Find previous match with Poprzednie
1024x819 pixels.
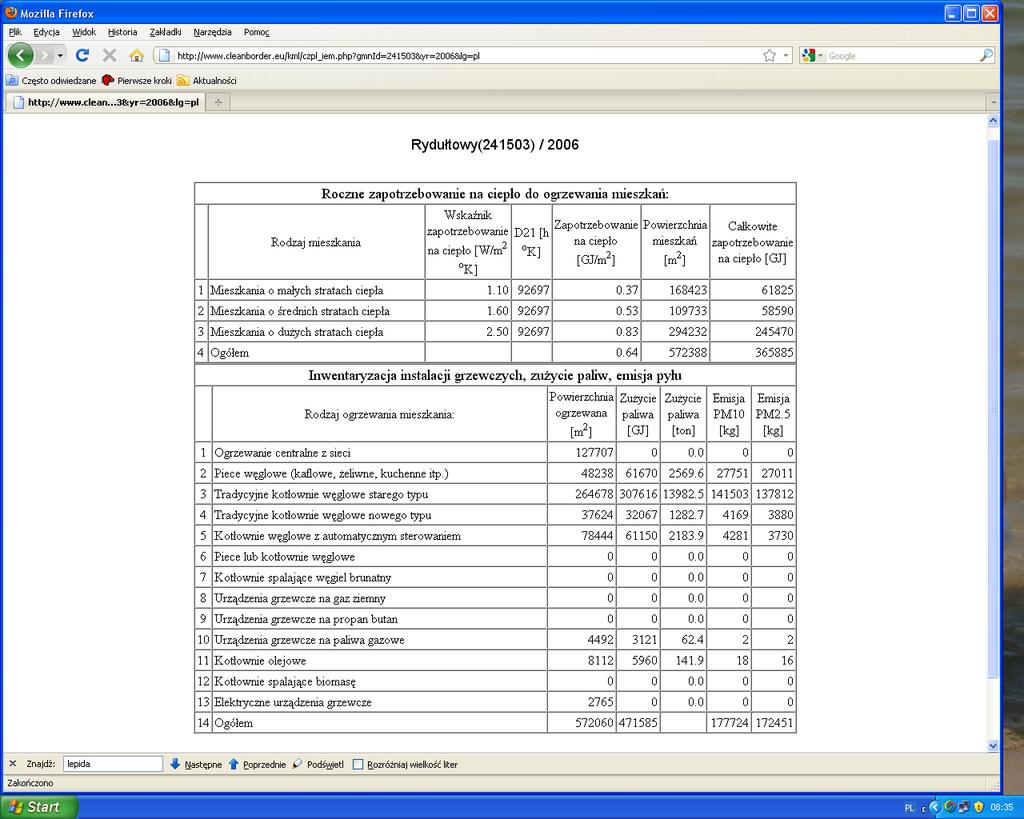click(x=257, y=764)
